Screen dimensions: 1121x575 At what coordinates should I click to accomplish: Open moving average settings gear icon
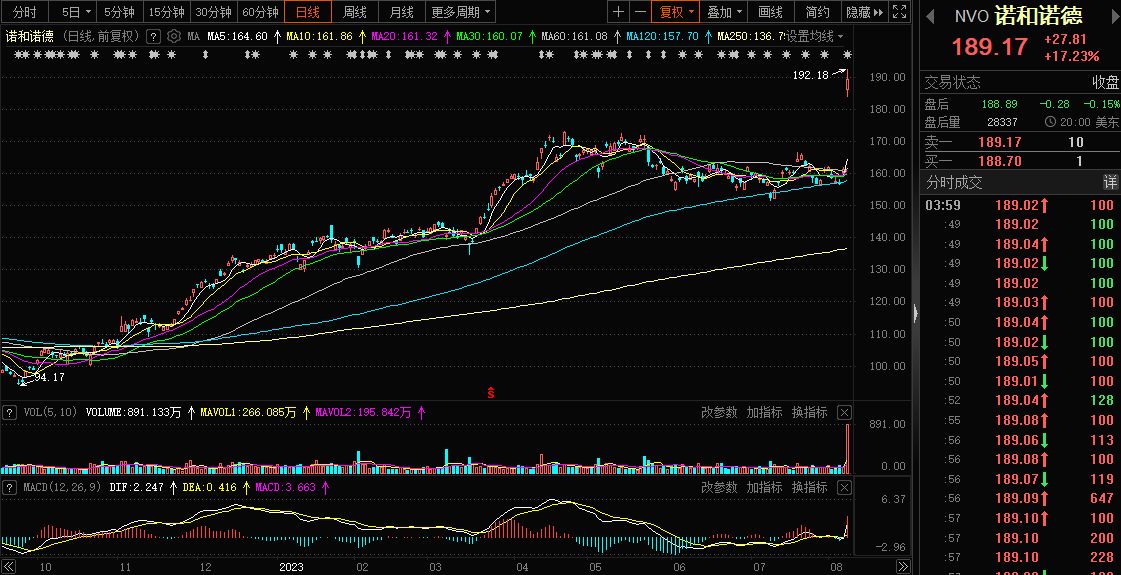click(174, 36)
